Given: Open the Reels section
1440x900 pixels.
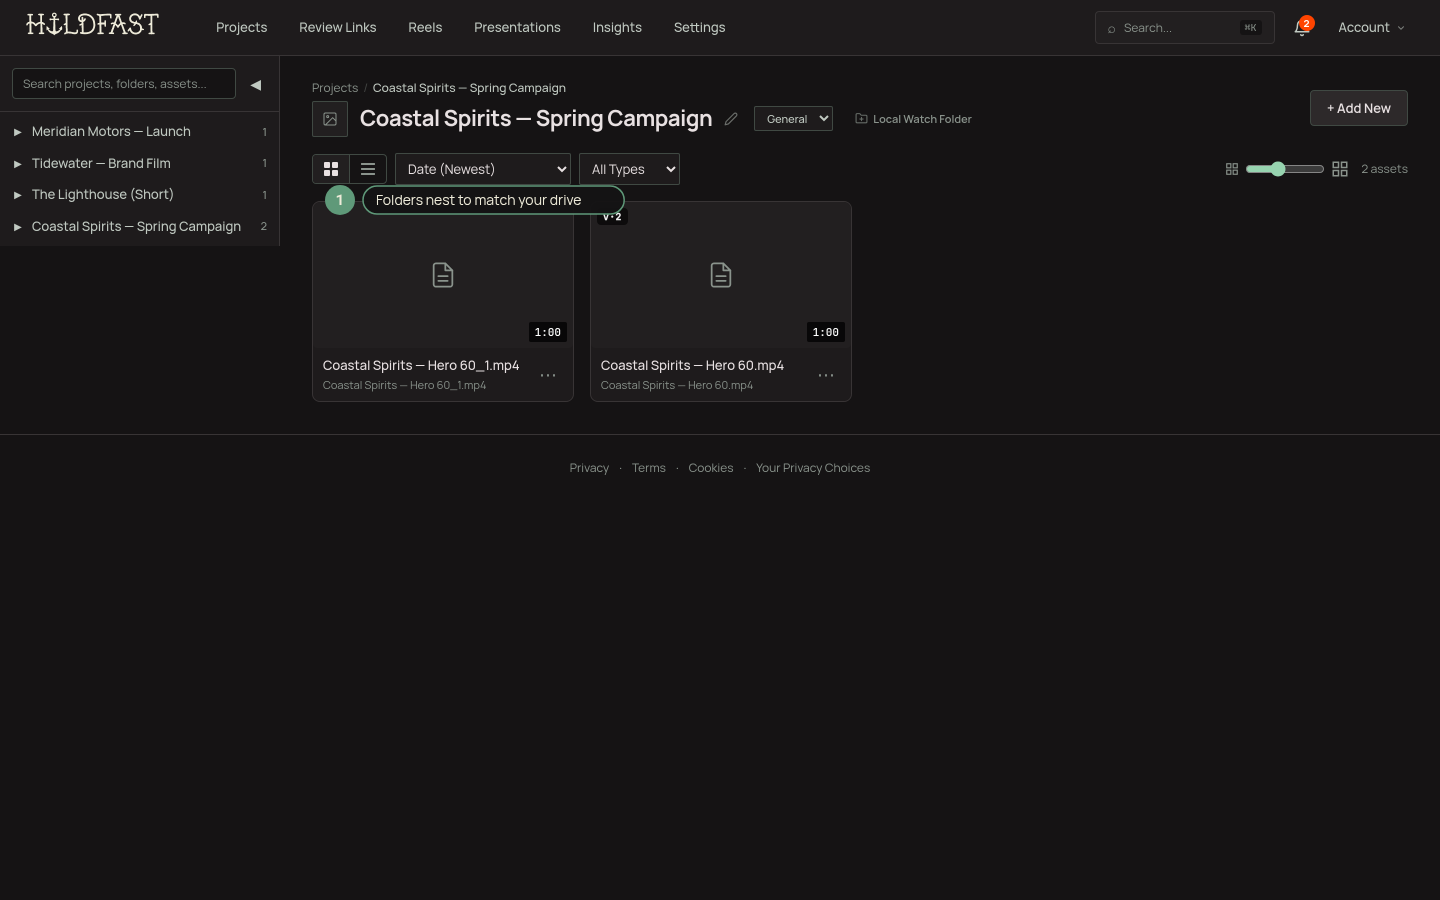Looking at the screenshot, I should (425, 28).
